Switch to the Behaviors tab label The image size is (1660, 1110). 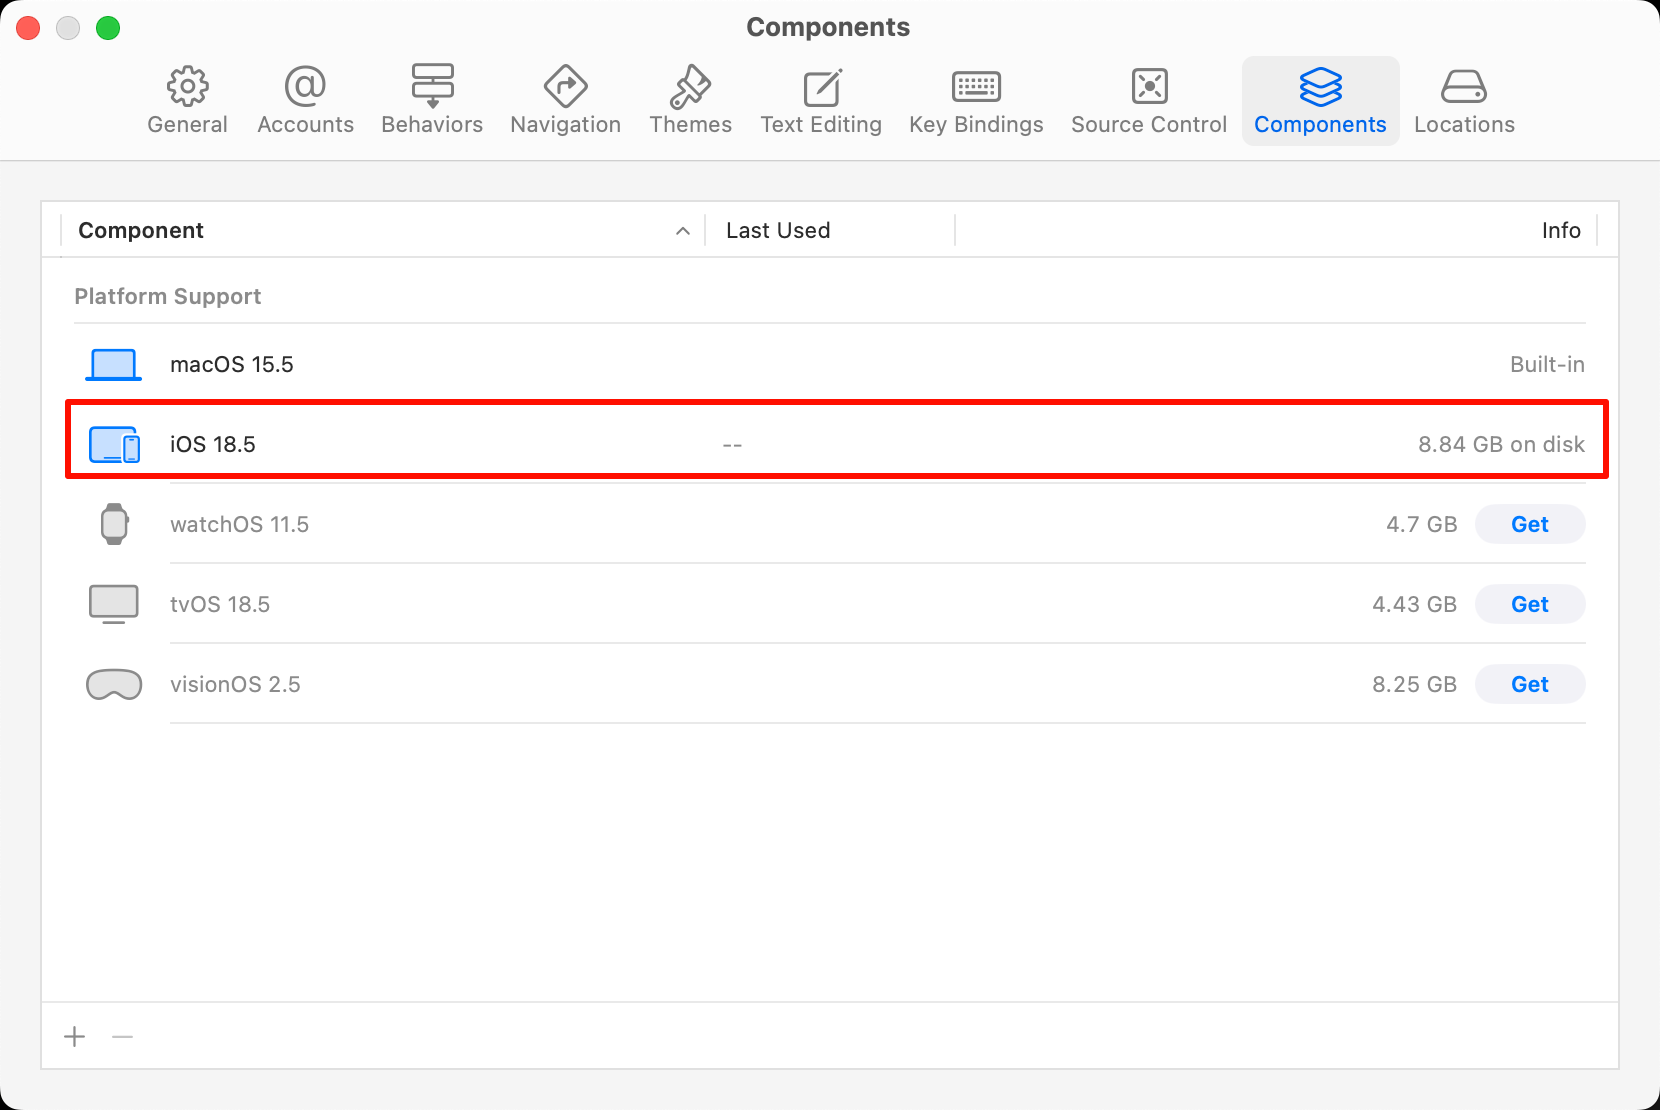[432, 125]
